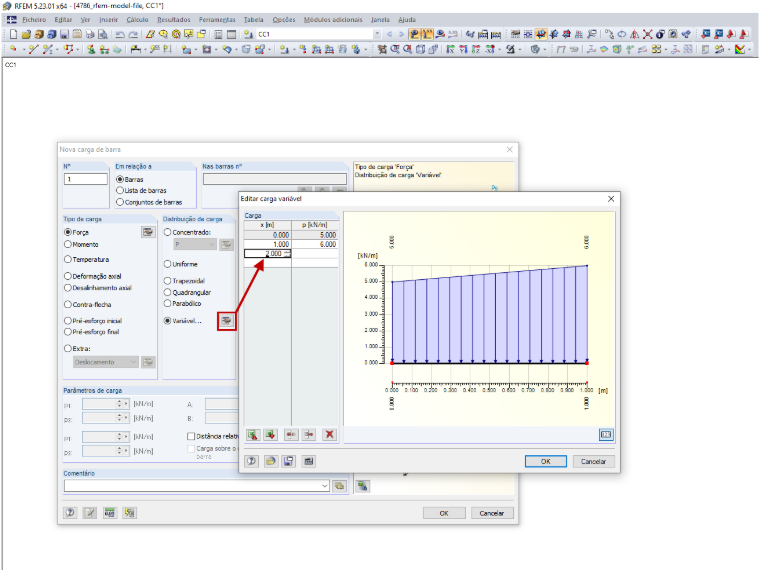
Task: Select Lista de barras option
Action: click(120, 190)
